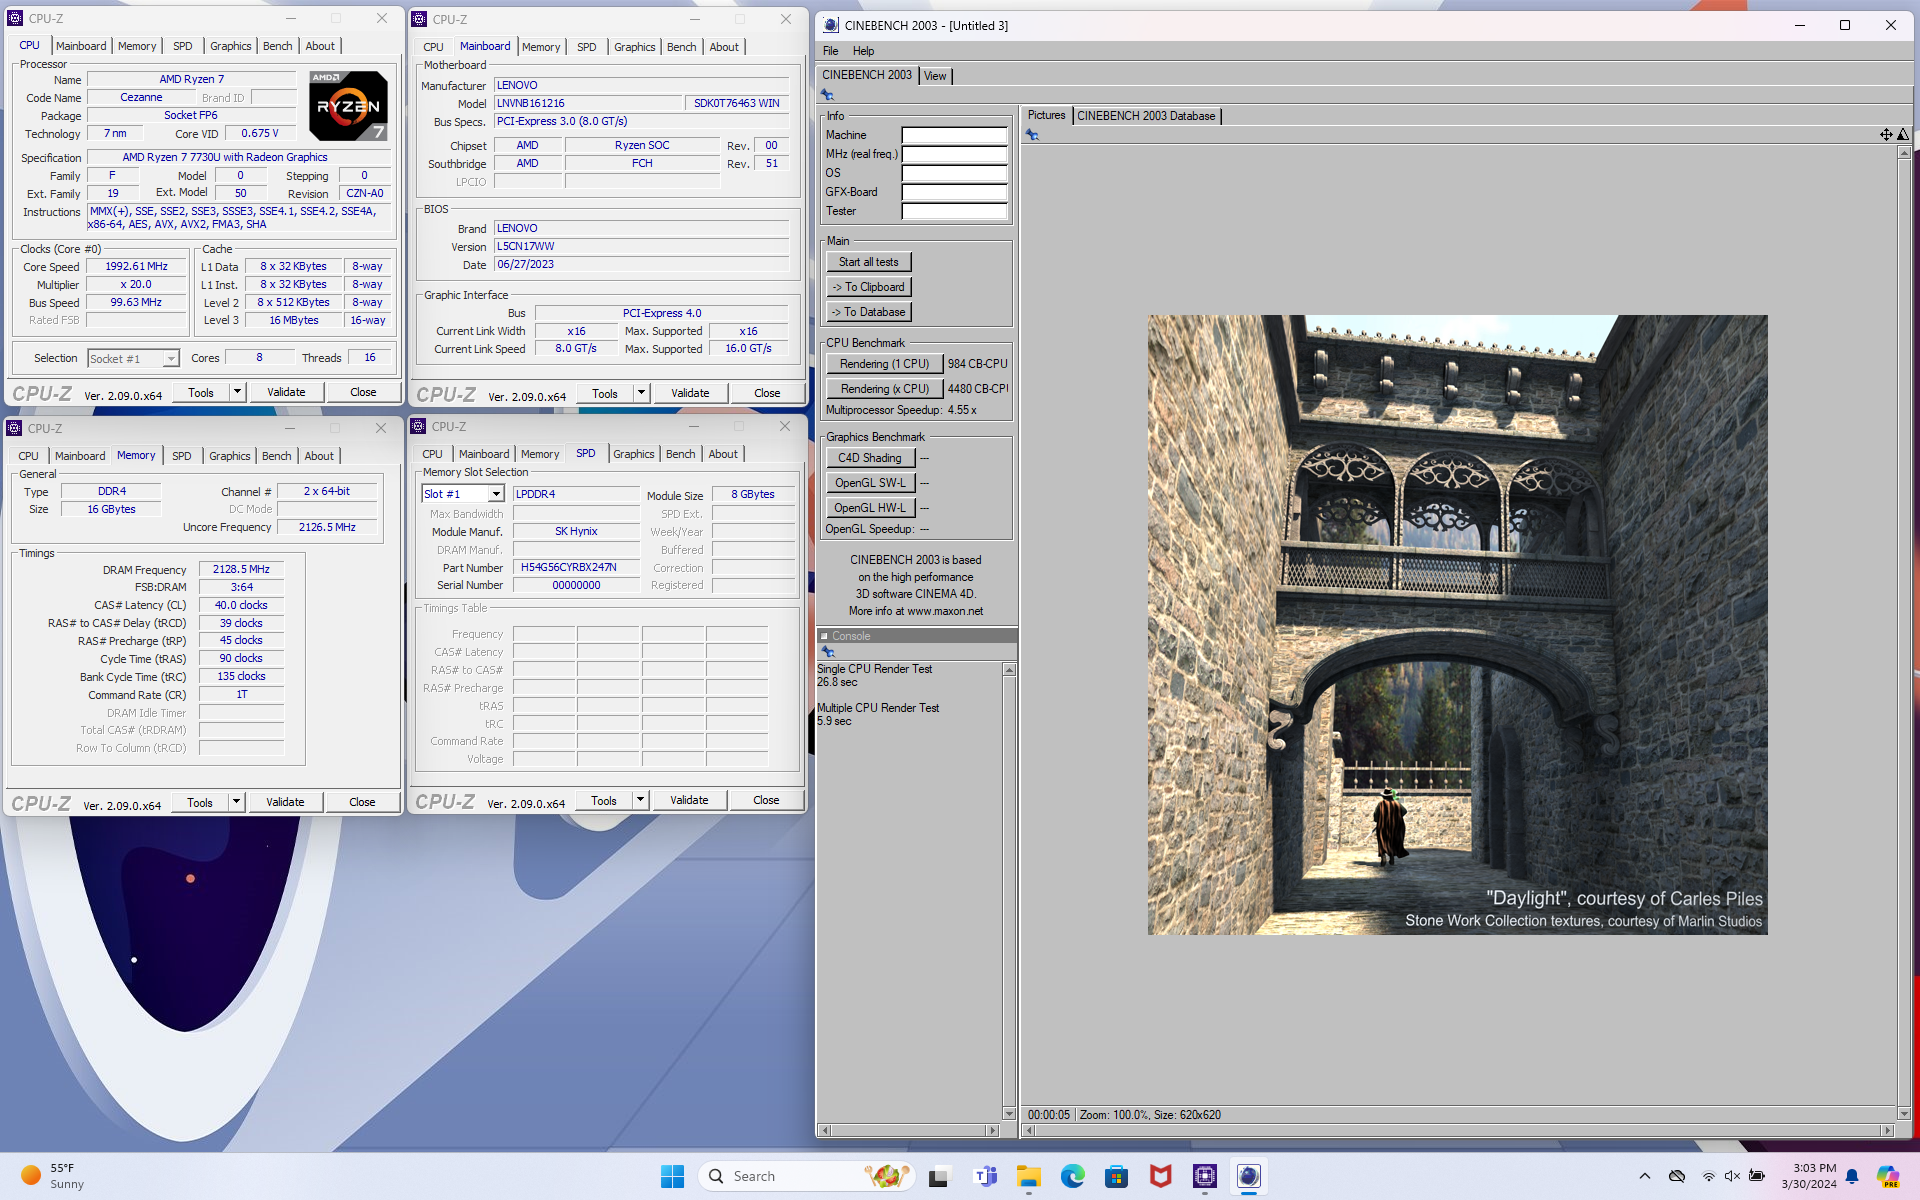The image size is (1920, 1200).
Task: Show hidden tray icons with the chevron
Action: click(1645, 1176)
